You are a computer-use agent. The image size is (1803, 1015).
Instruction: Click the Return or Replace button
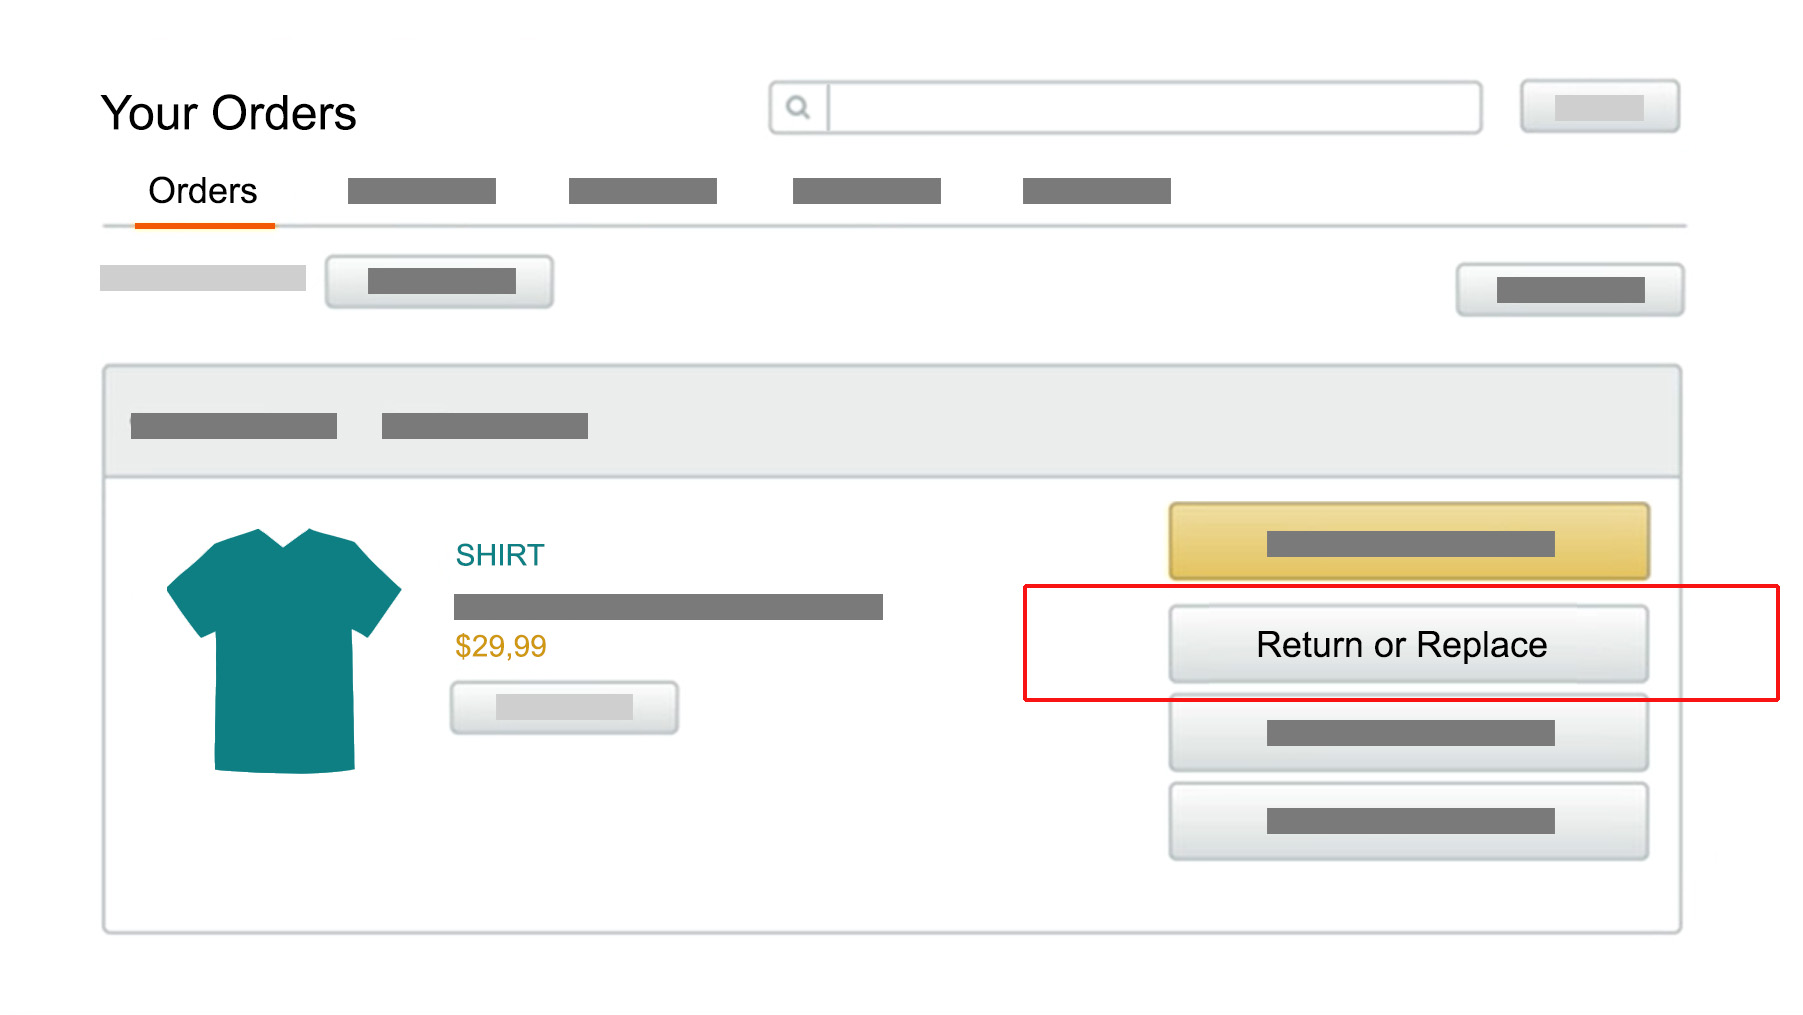[1408, 645]
